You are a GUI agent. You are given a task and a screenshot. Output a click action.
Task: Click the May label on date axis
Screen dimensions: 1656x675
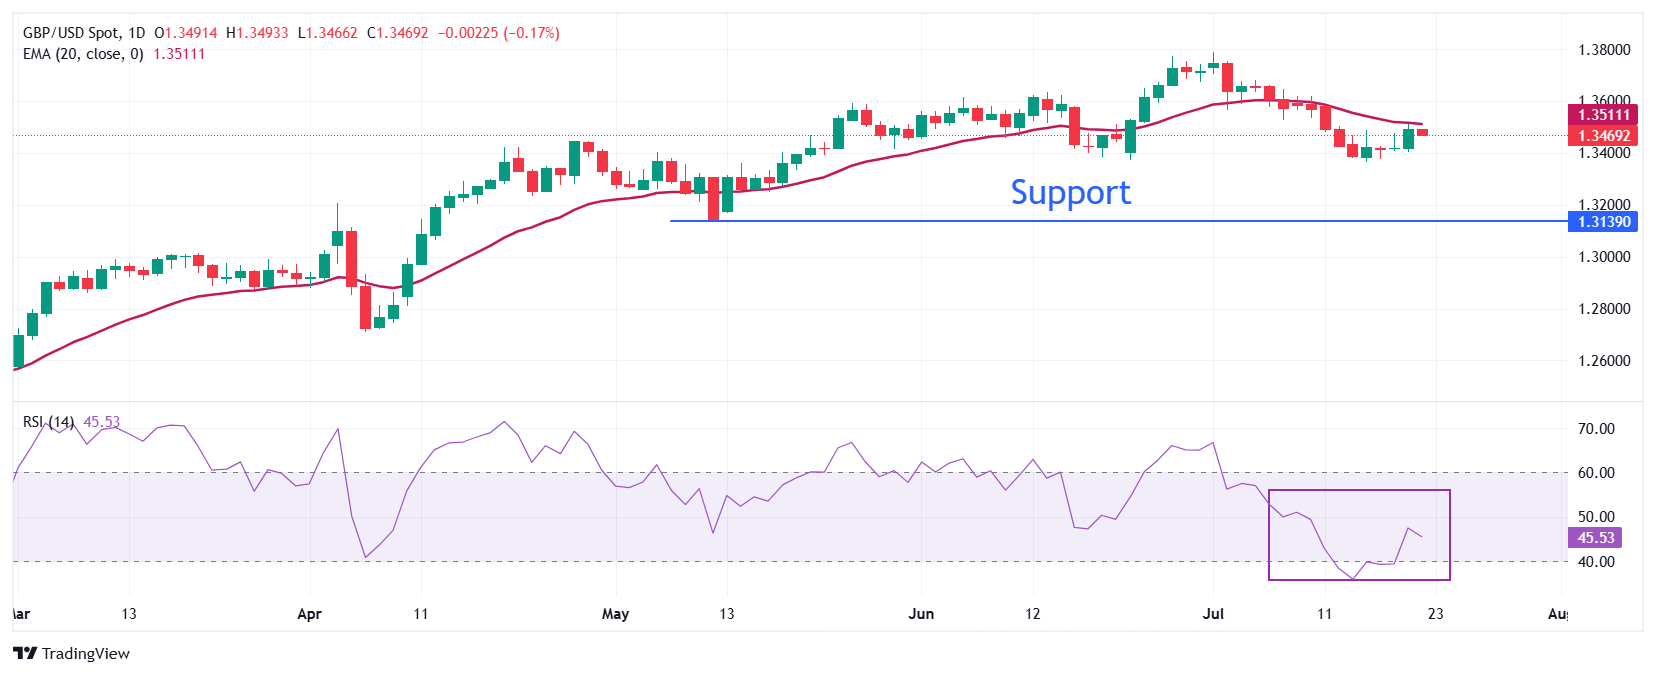(615, 614)
